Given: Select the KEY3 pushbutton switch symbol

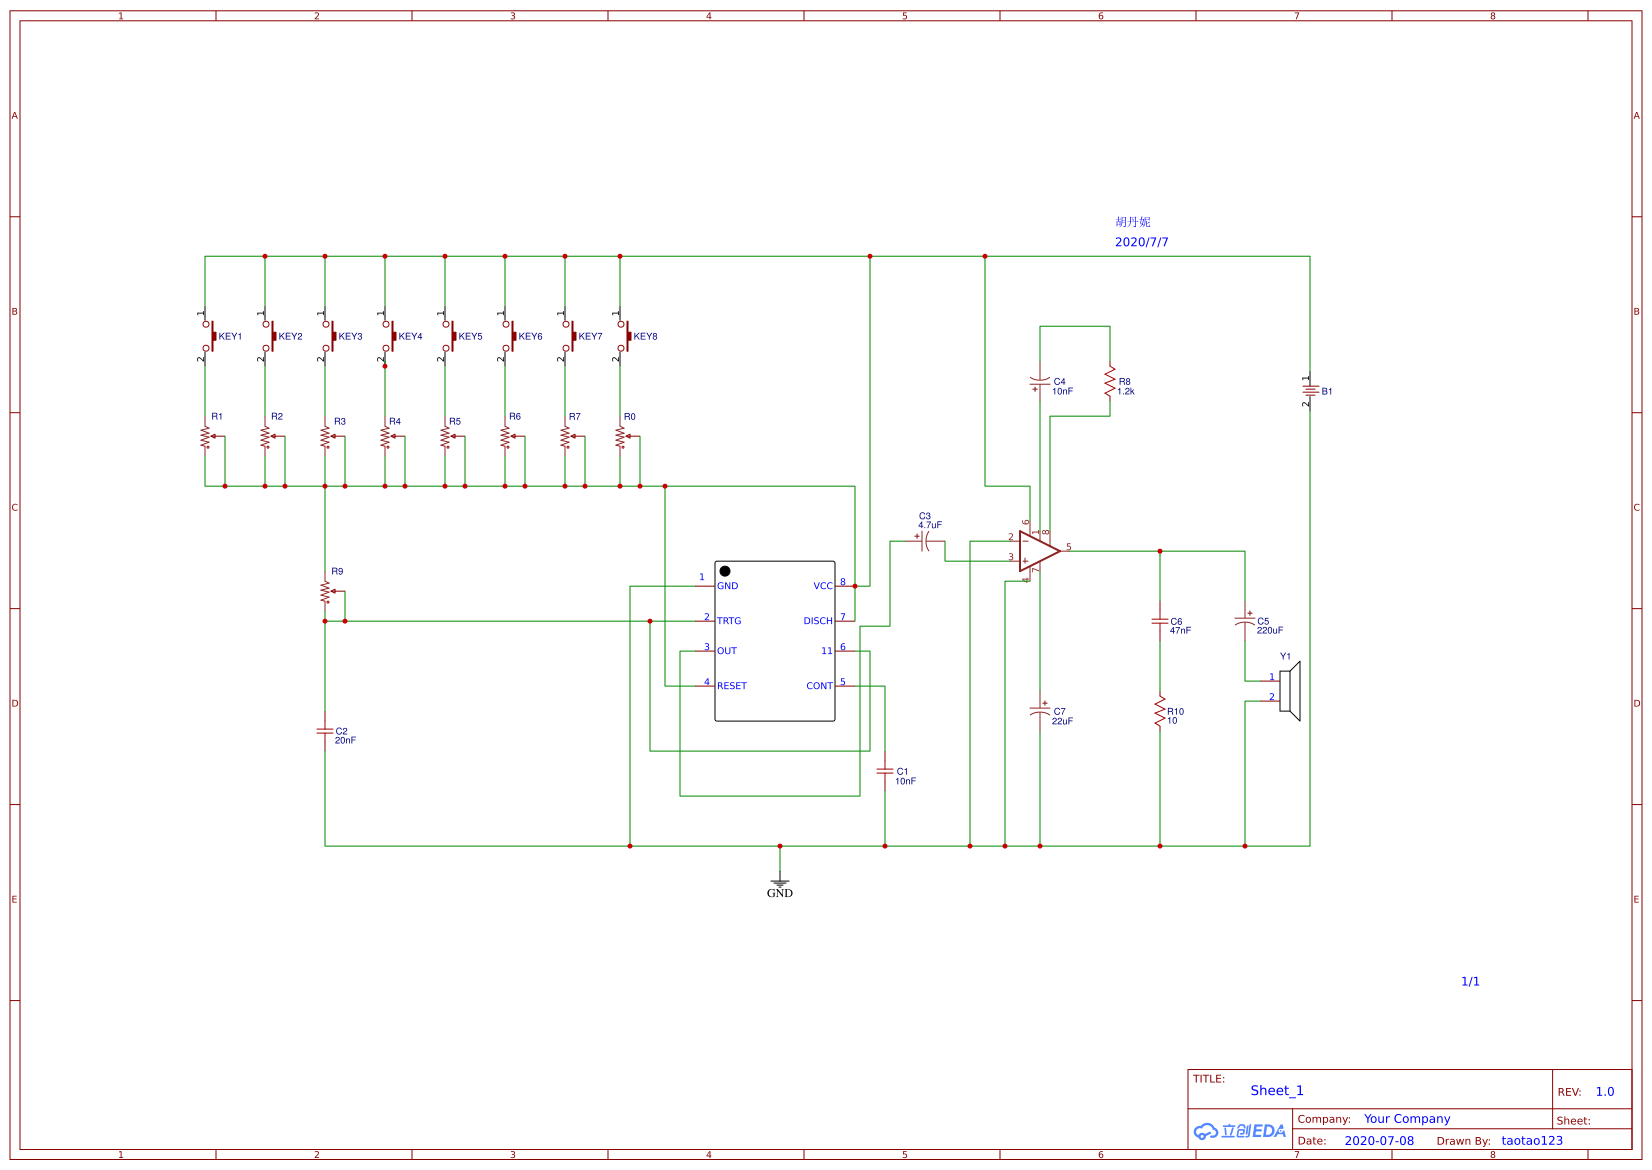Looking at the screenshot, I should 328,336.
